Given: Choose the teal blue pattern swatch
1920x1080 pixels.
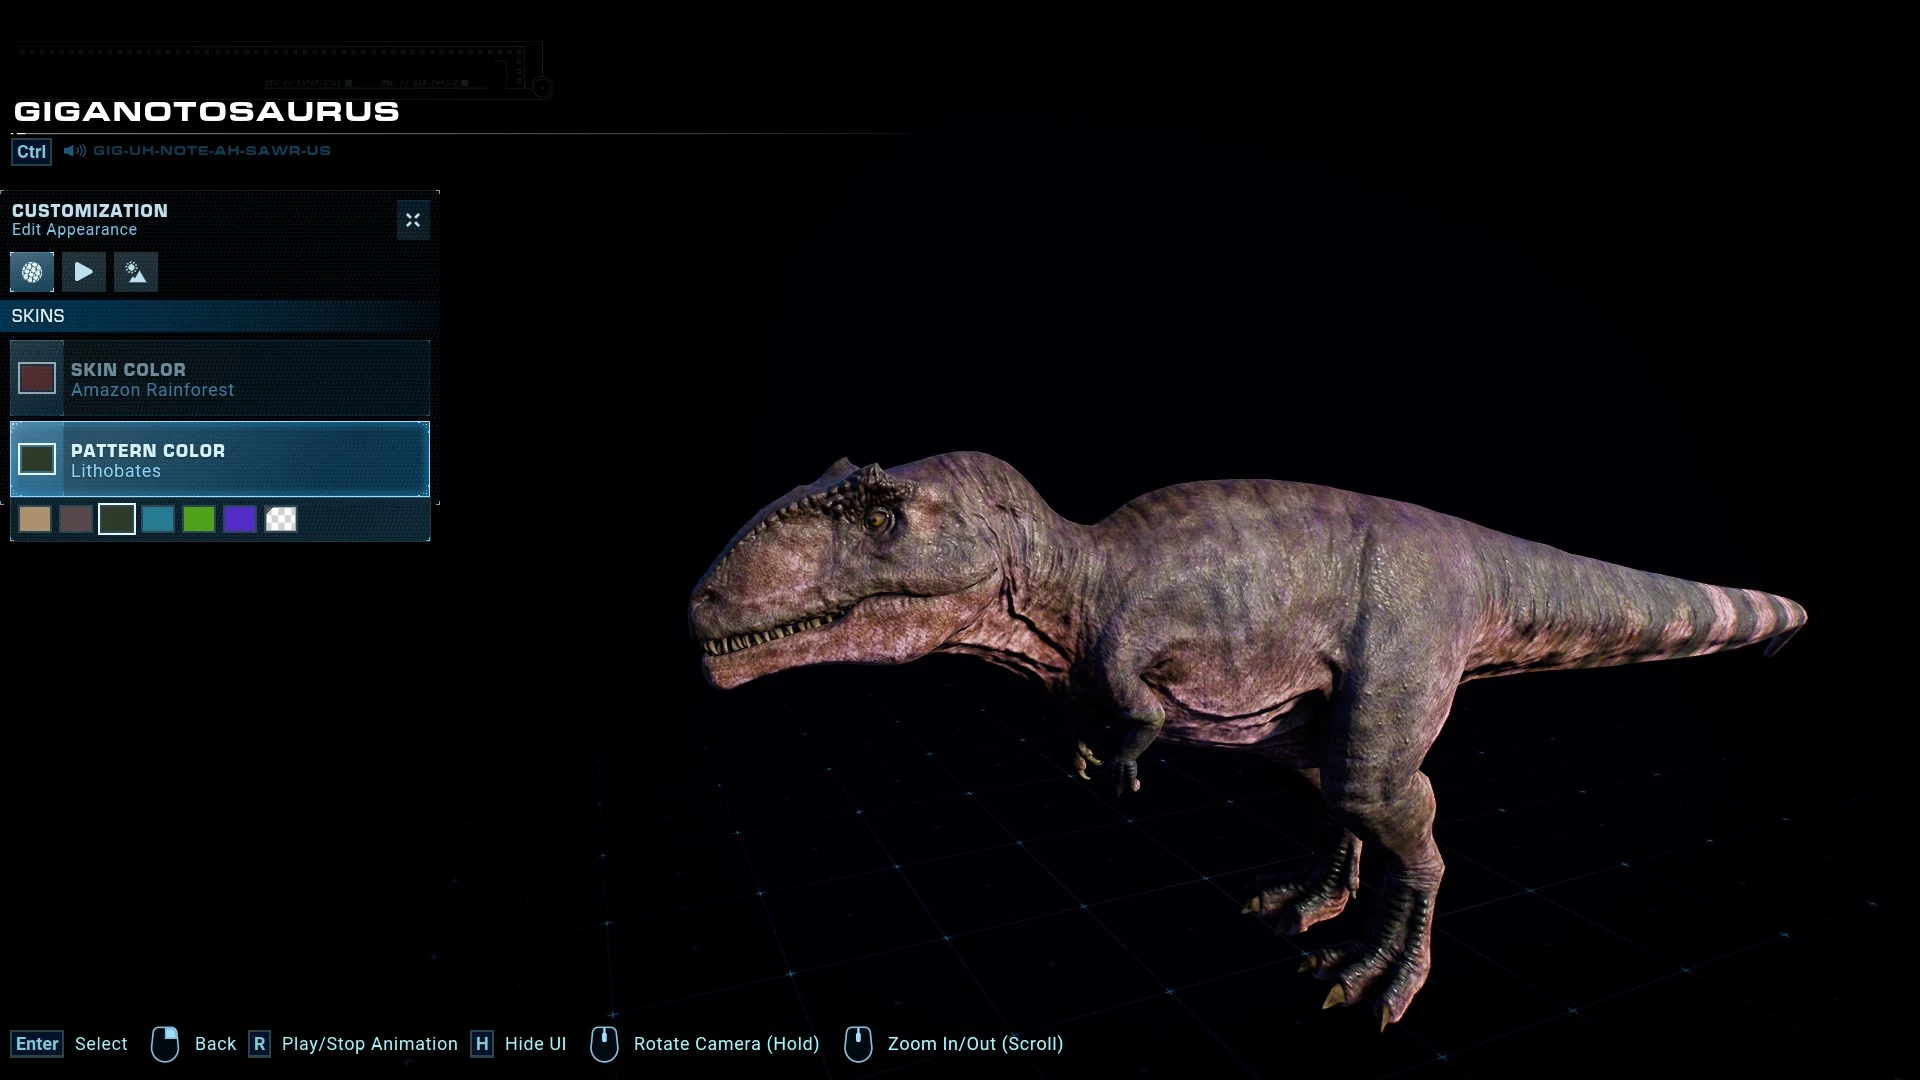Looking at the screenshot, I should click(x=158, y=519).
